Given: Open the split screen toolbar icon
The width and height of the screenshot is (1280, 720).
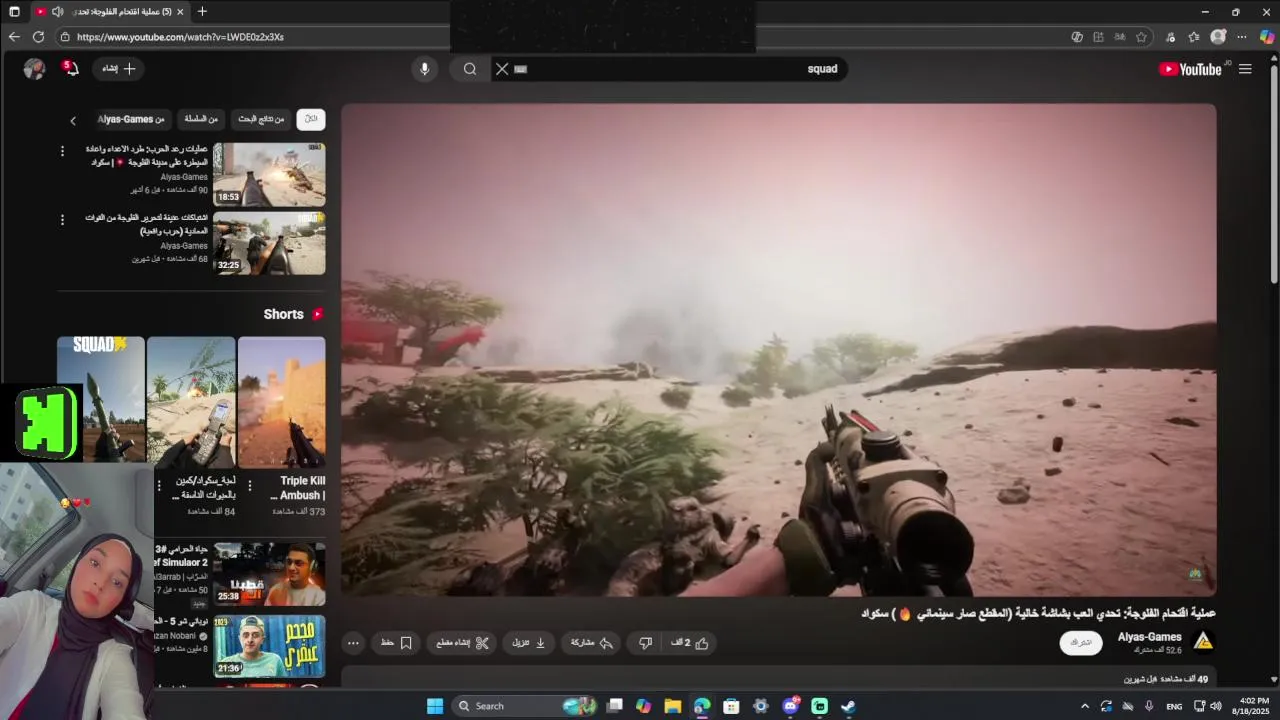Looking at the screenshot, I should (x=1098, y=37).
